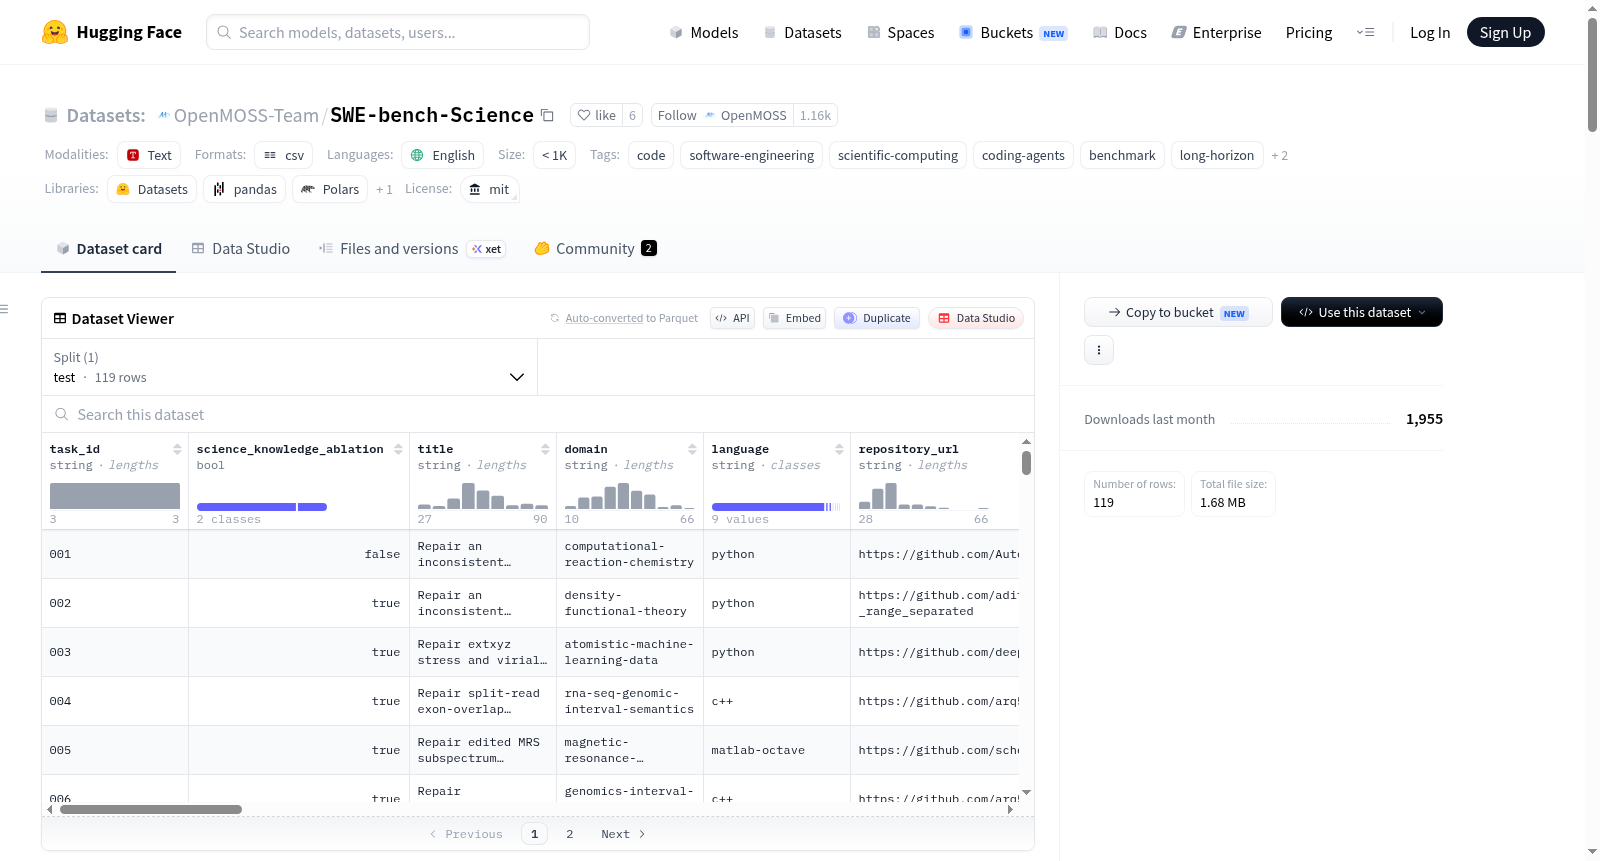Image resolution: width=1600 pixels, height=861 pixels.
Task: Open the Community tab
Action: (x=595, y=249)
